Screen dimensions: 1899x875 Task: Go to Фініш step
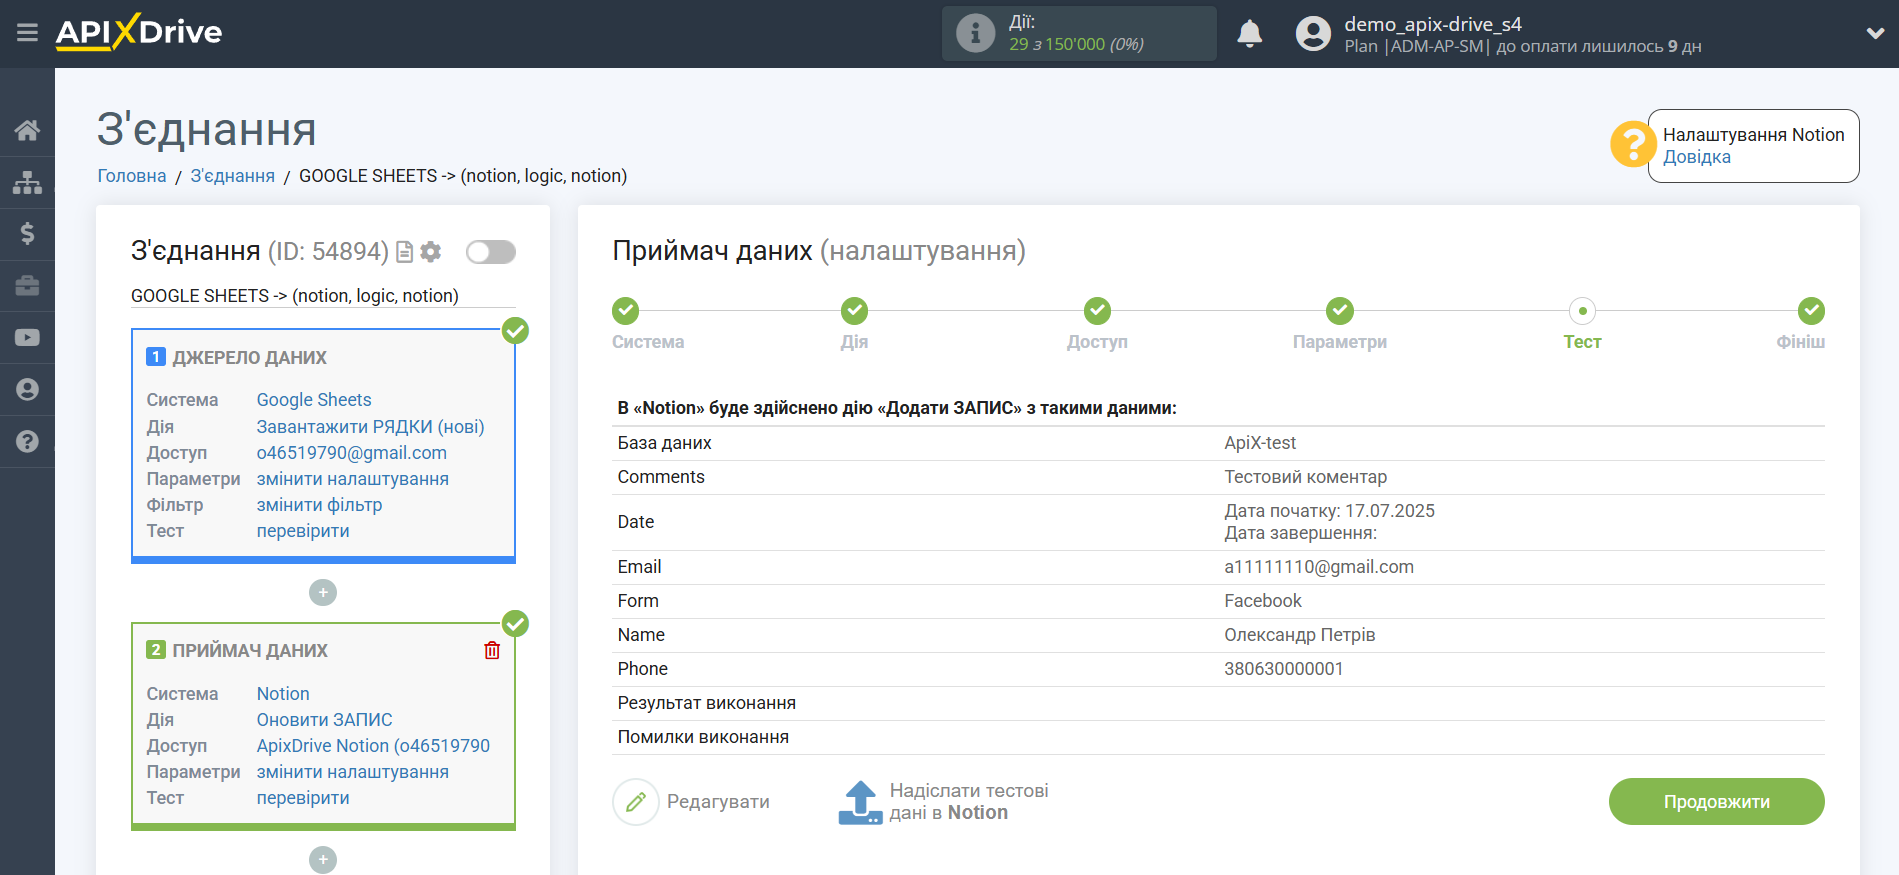click(x=1811, y=311)
